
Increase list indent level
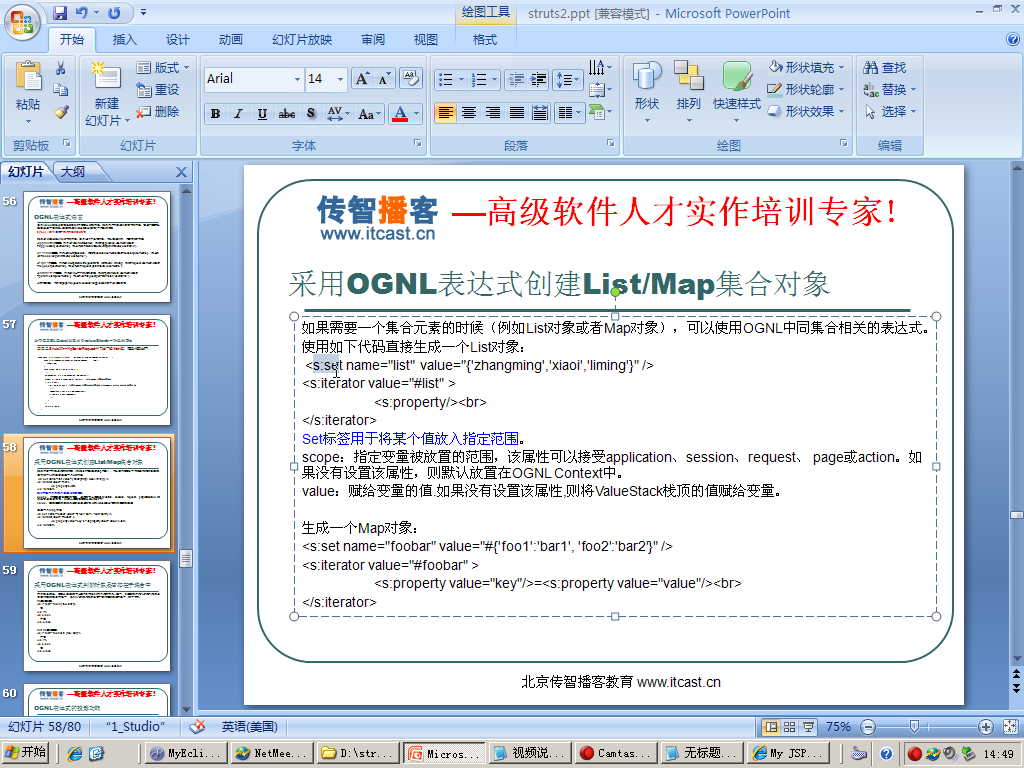[x=539, y=80]
